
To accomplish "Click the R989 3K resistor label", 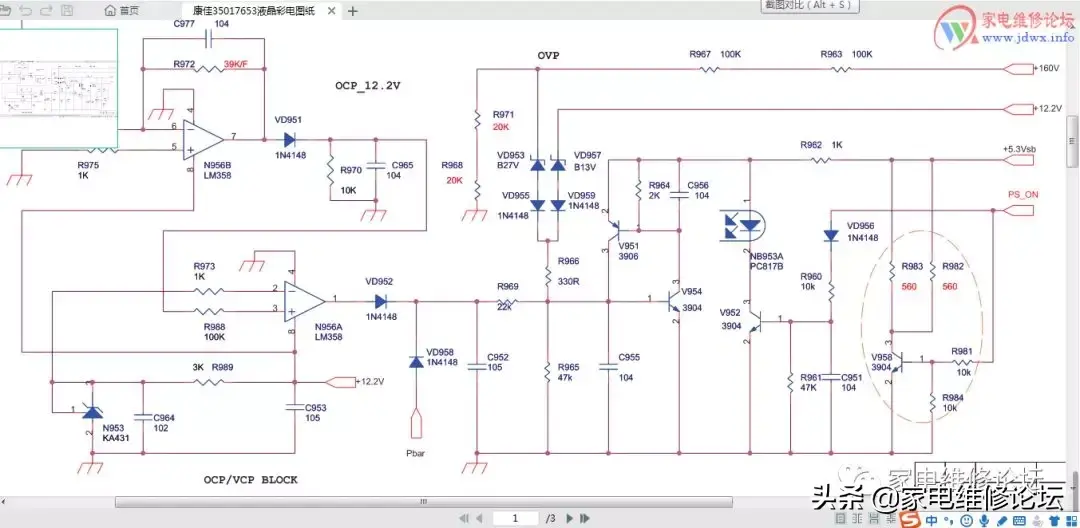I will click(x=213, y=368).
